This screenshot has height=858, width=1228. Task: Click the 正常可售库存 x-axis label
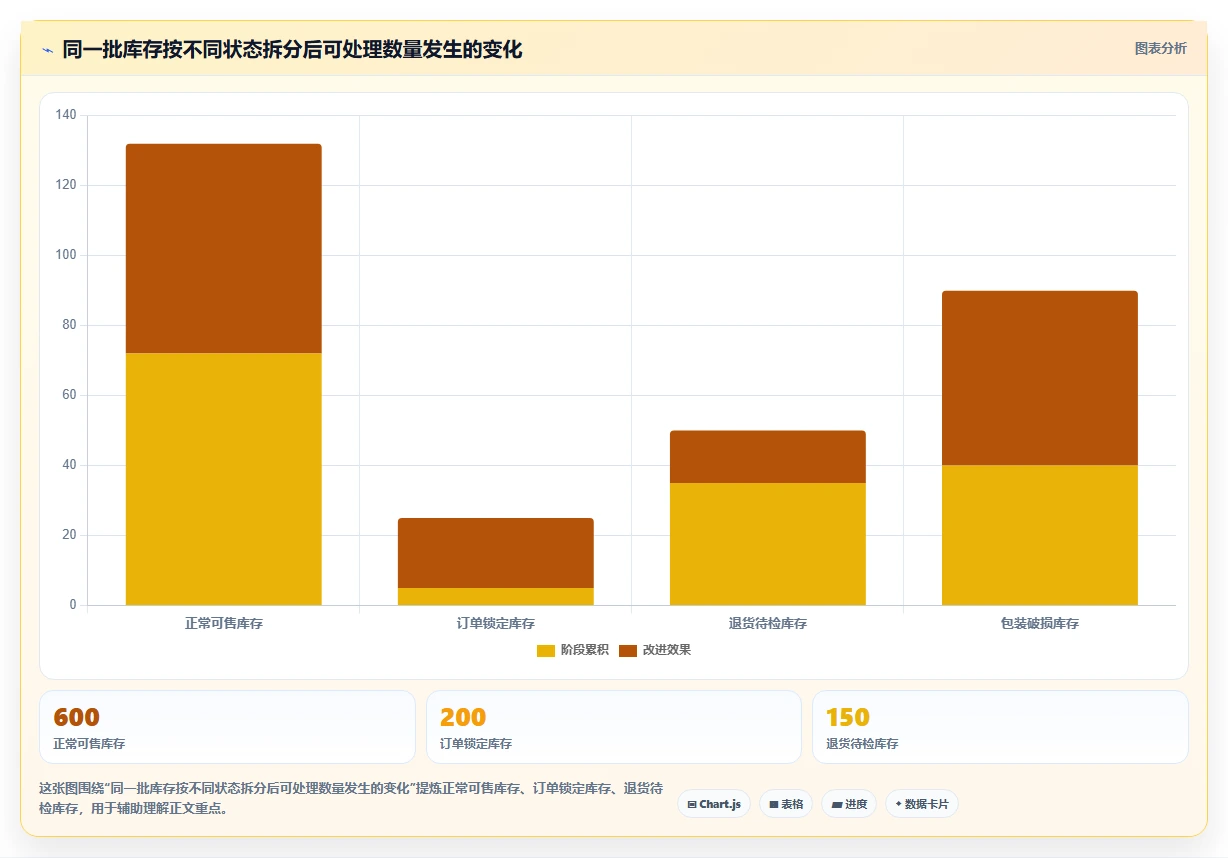(x=224, y=623)
